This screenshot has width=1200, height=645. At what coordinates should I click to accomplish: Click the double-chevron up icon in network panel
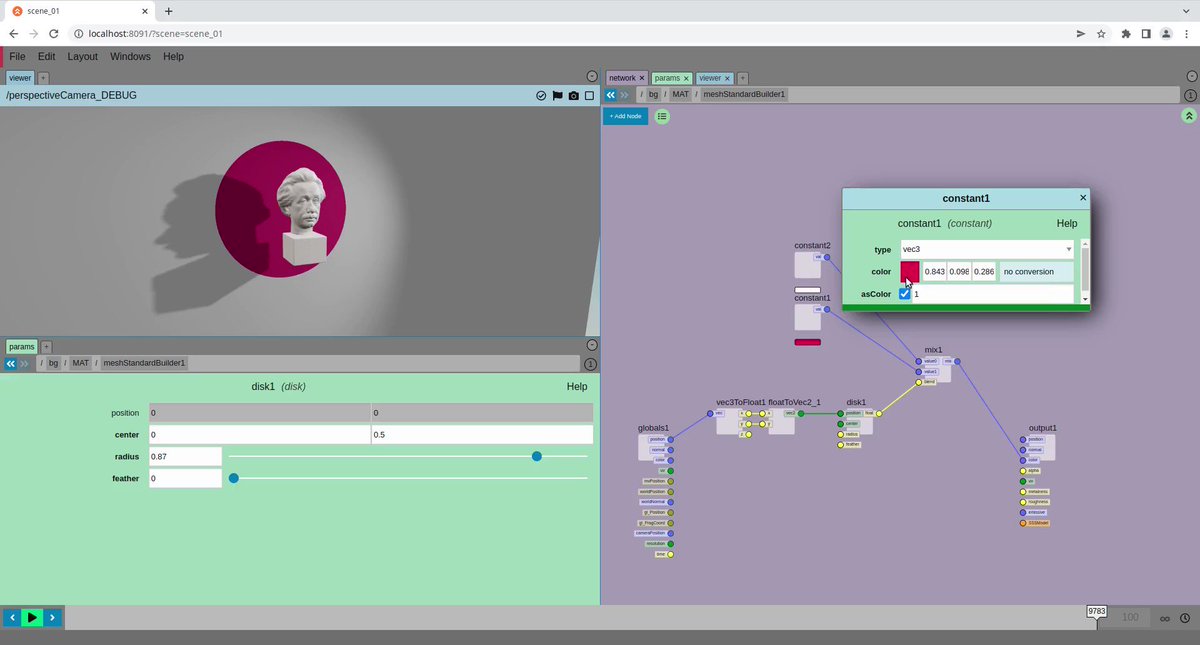1189,116
